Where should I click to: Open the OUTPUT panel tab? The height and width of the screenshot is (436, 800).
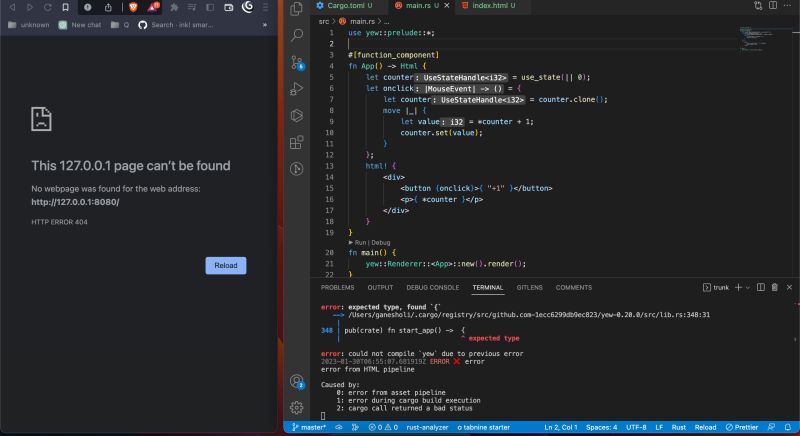point(380,288)
